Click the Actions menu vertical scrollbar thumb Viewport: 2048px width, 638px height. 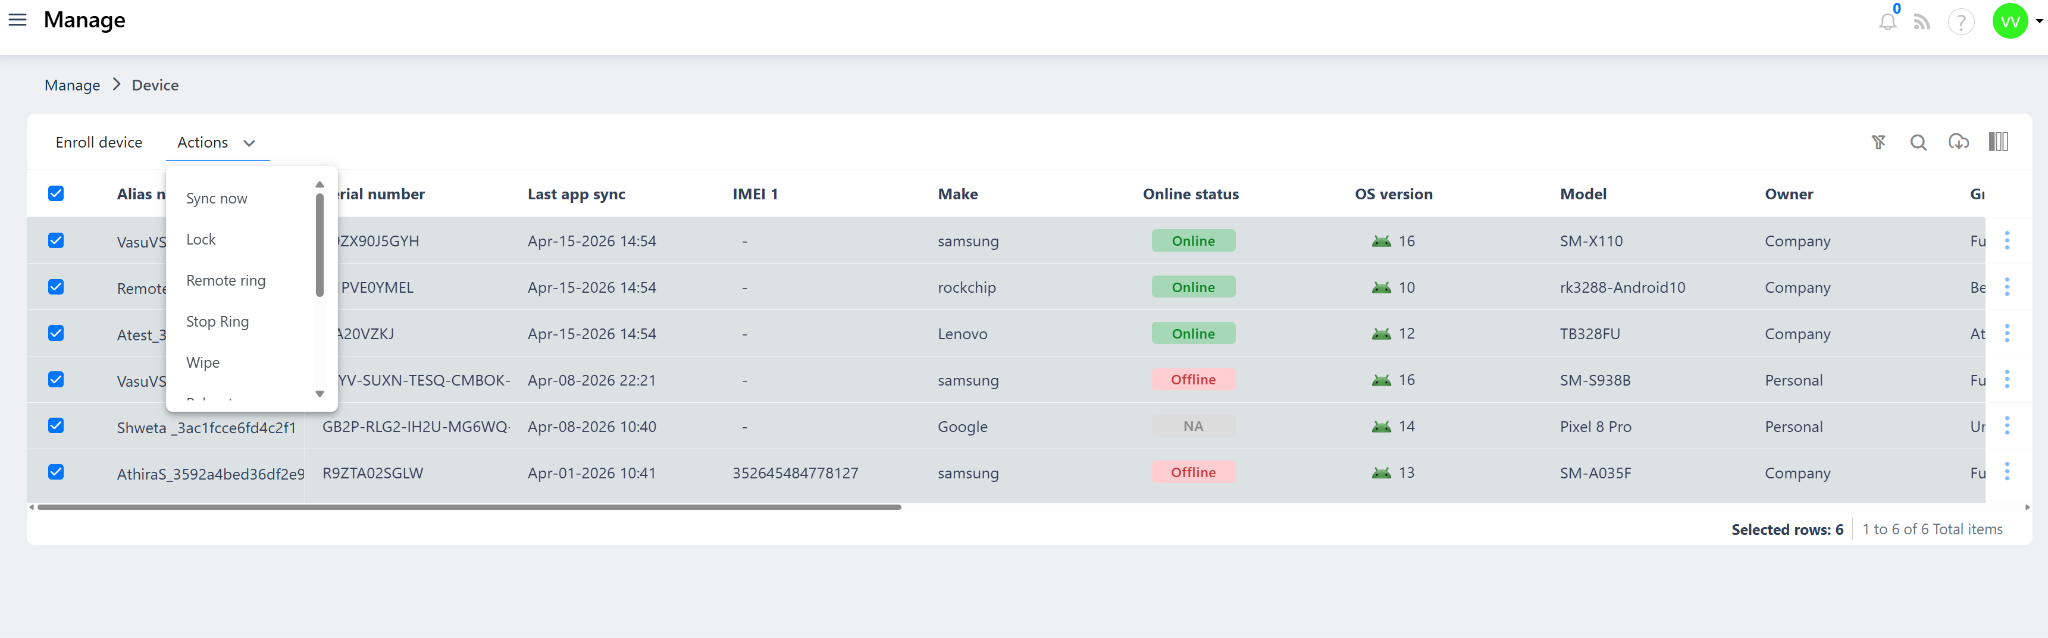tap(320, 245)
